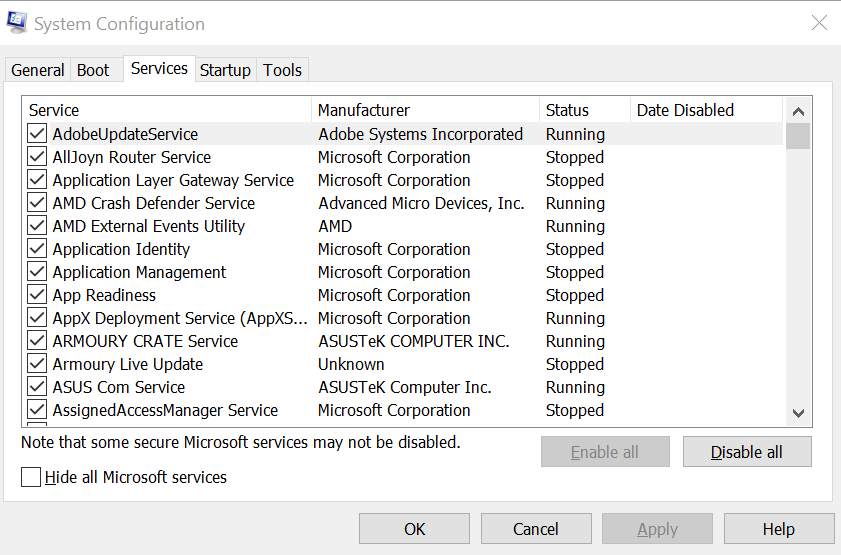841x555 pixels.
Task: Open Help for System Configuration
Action: point(778,529)
